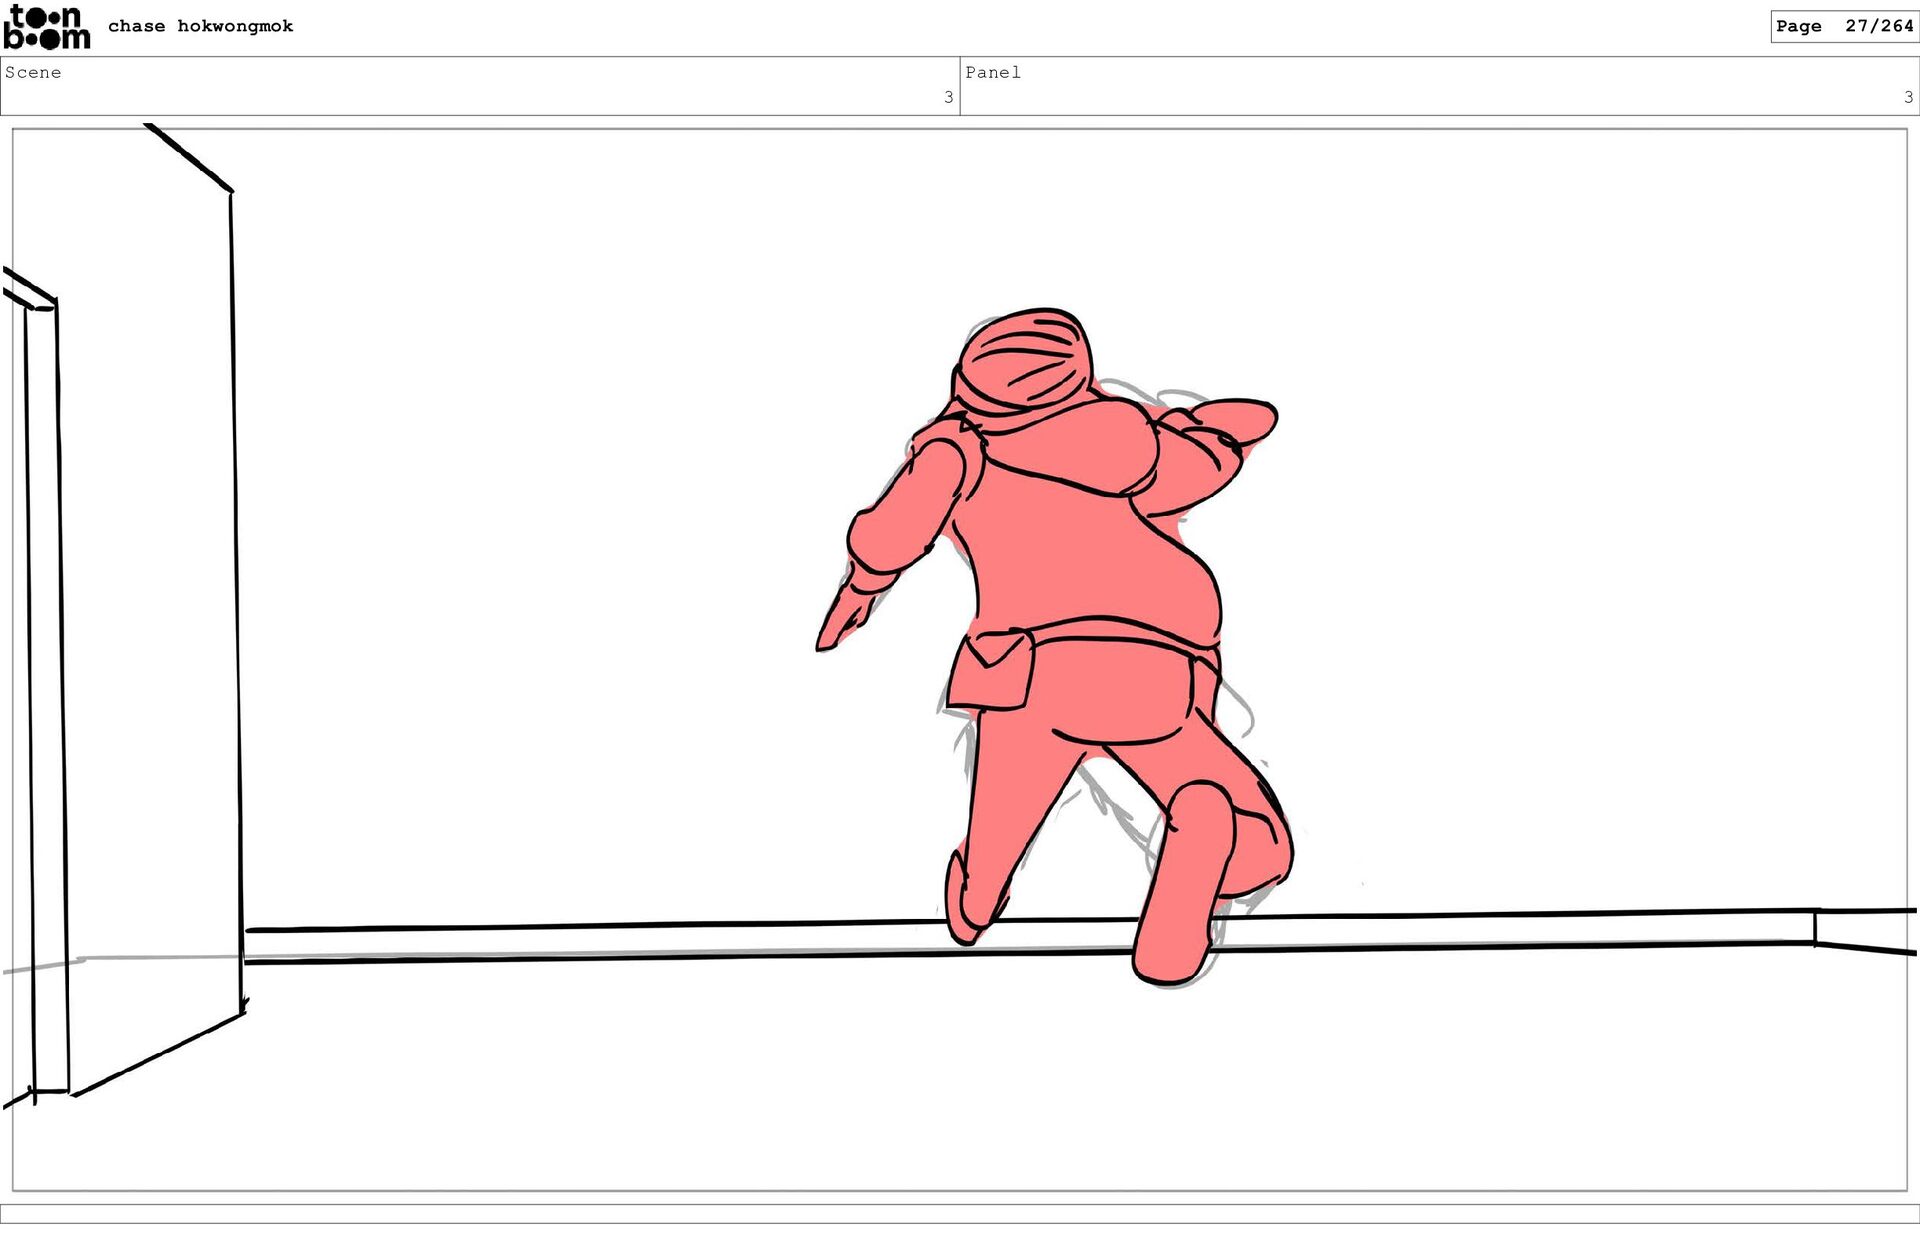Screen dimensions: 1920x1242
Task: Click the Scene number 3 value
Action: [x=948, y=97]
